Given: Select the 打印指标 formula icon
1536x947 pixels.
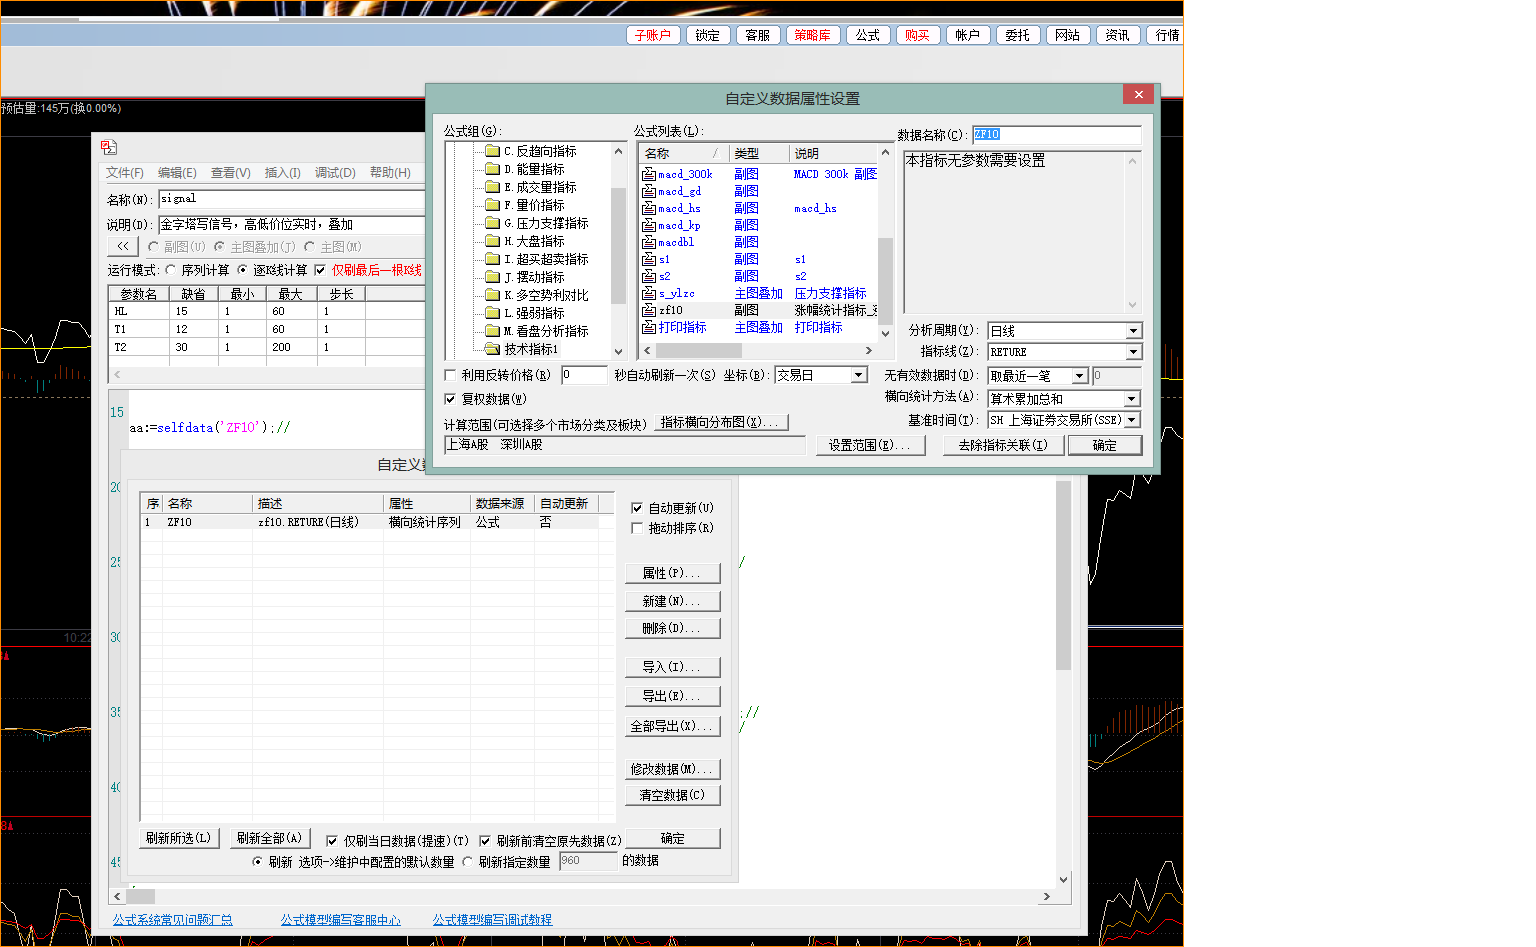Looking at the screenshot, I should coord(649,327).
